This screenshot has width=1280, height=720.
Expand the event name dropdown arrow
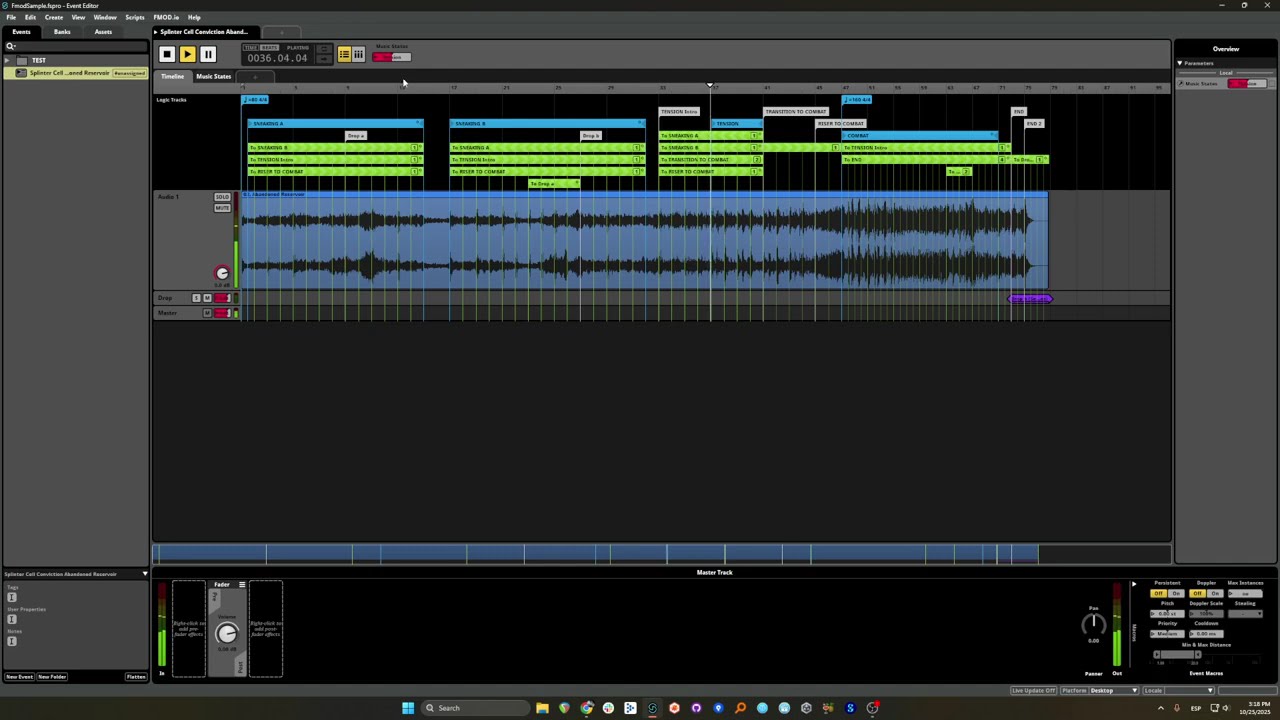point(144,574)
